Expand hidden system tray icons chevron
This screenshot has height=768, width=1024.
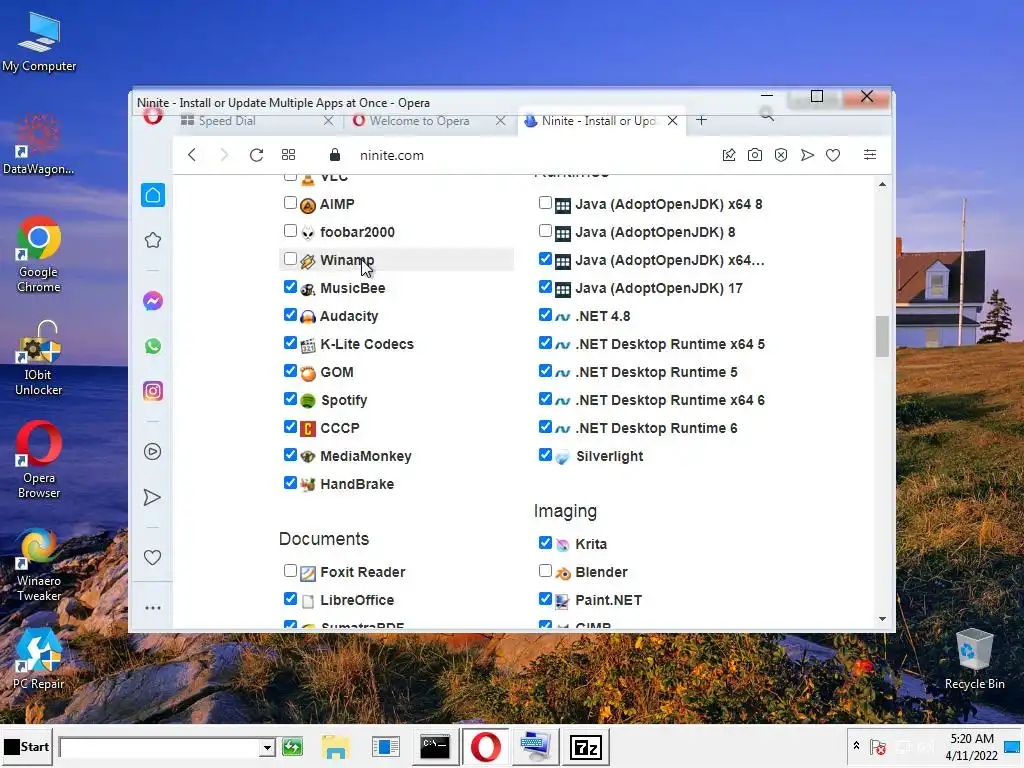tap(856, 746)
